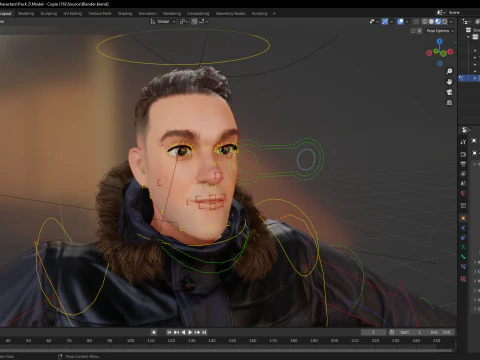Select the highlighted armature row in Outliner

coord(469,78)
